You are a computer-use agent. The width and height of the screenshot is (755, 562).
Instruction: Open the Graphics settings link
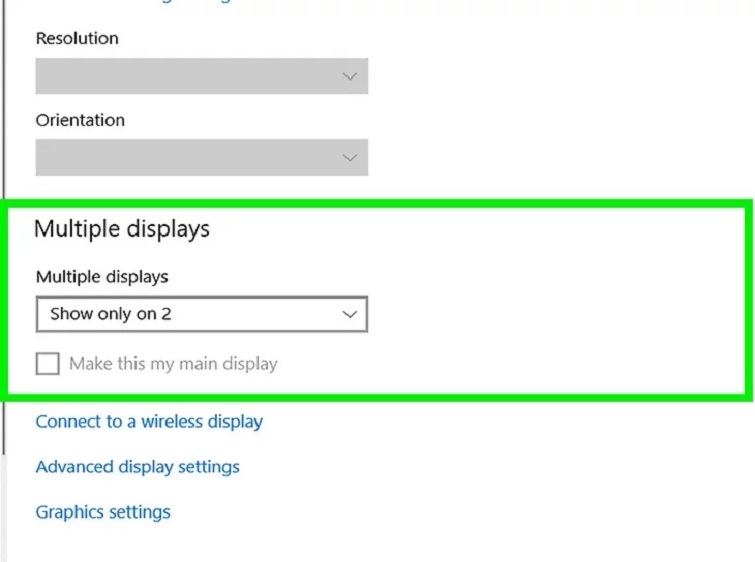(103, 512)
